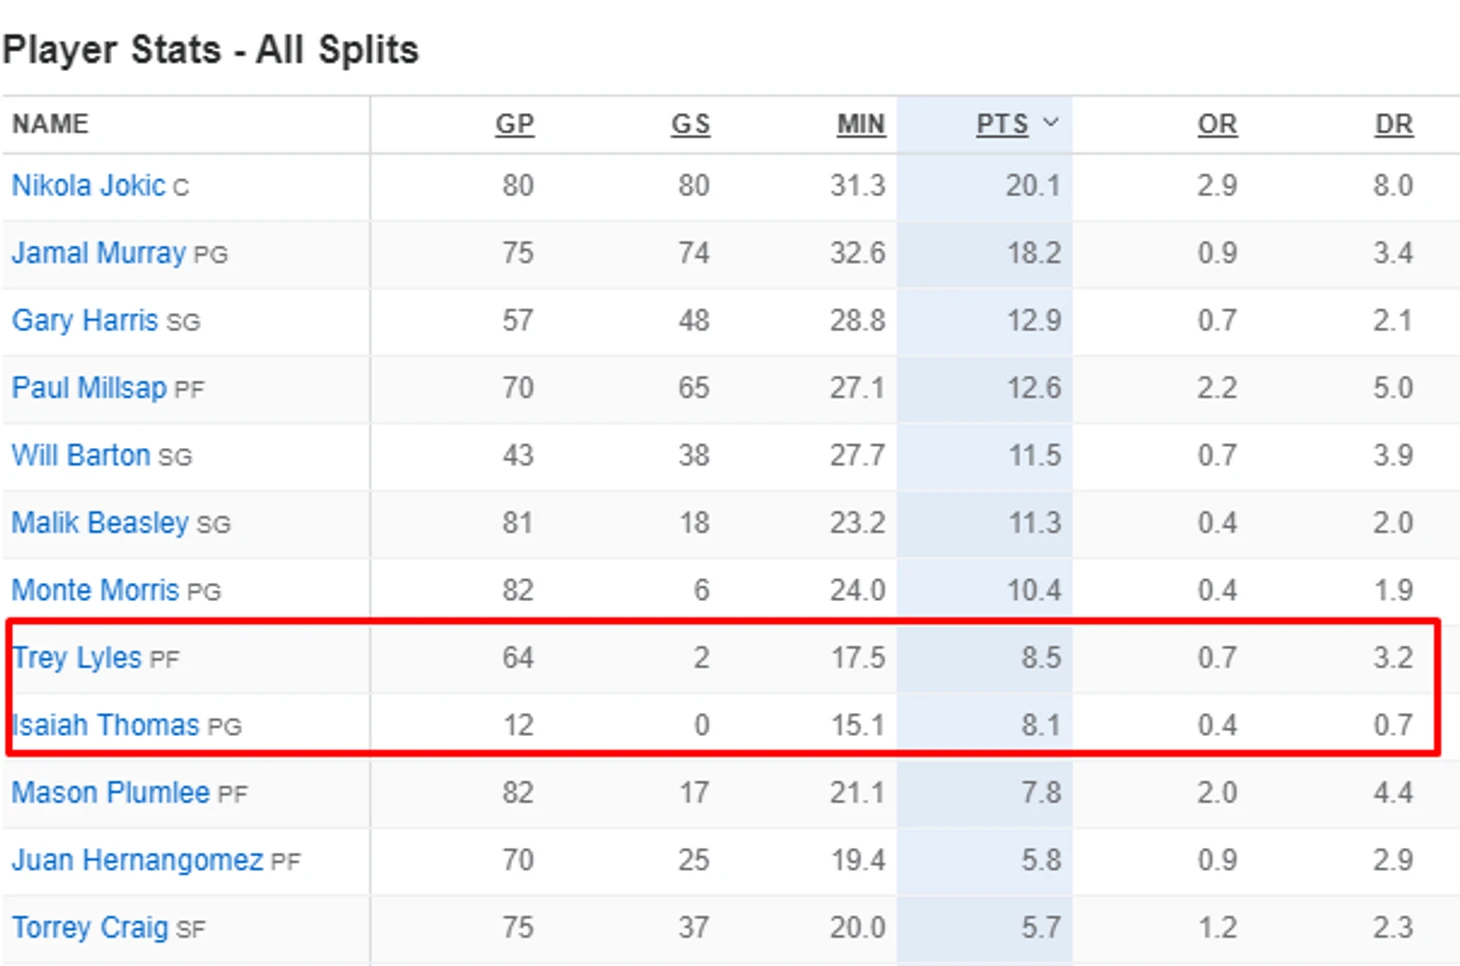
Task: Open Nikola Jokic player page
Action: [88, 186]
